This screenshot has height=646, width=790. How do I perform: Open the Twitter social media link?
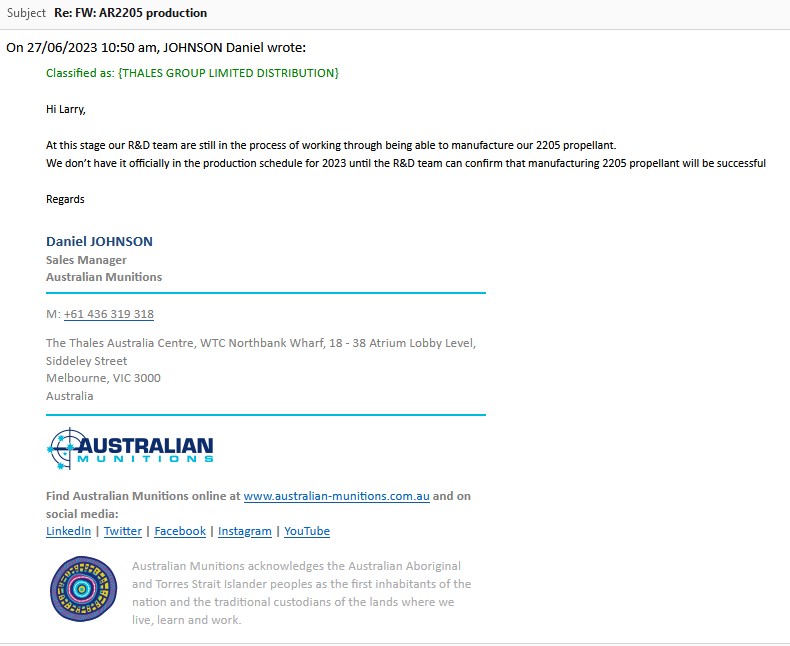pyautogui.click(x=122, y=531)
